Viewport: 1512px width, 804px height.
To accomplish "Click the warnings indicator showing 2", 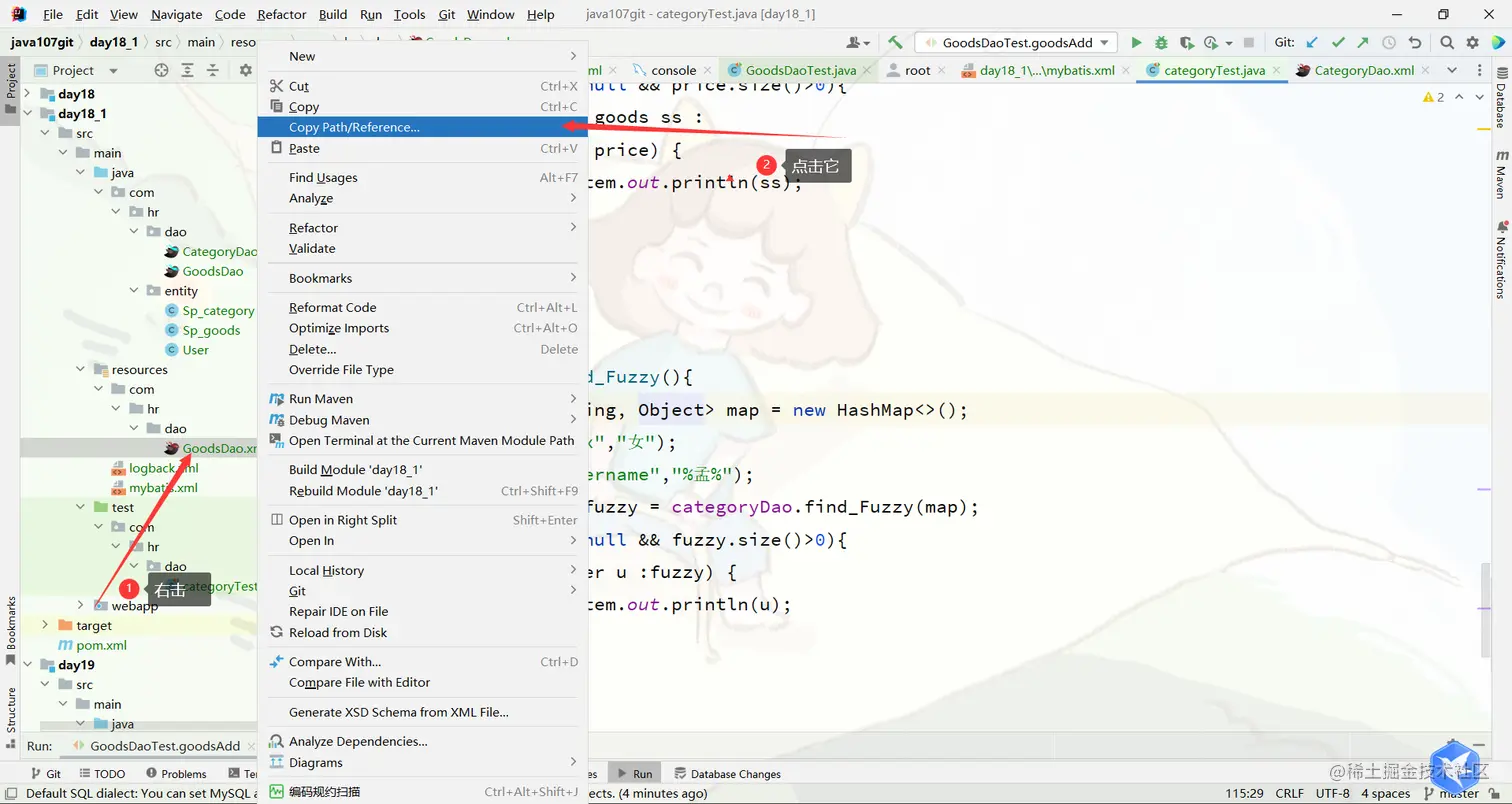I will point(1433,97).
